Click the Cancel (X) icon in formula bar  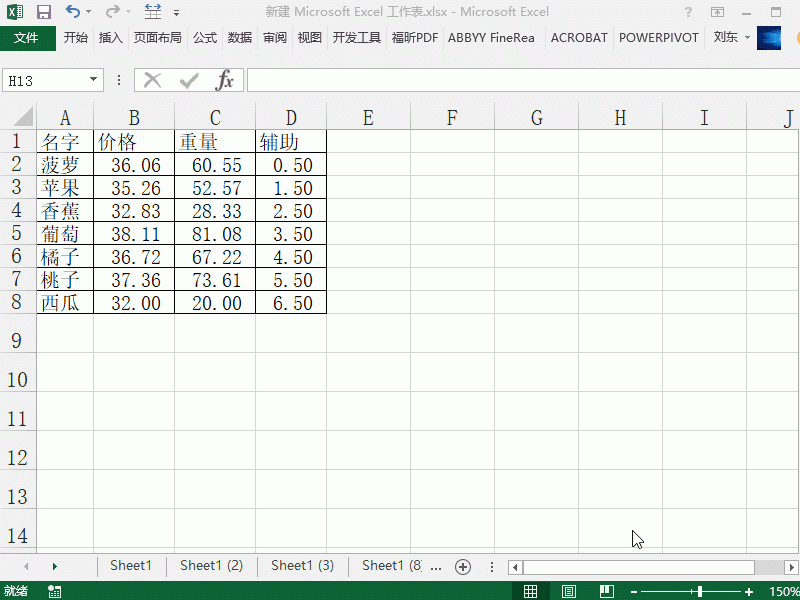pos(152,80)
